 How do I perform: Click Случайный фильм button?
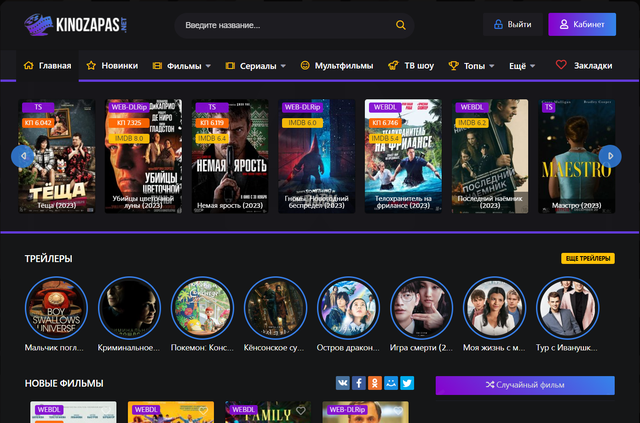[525, 385]
